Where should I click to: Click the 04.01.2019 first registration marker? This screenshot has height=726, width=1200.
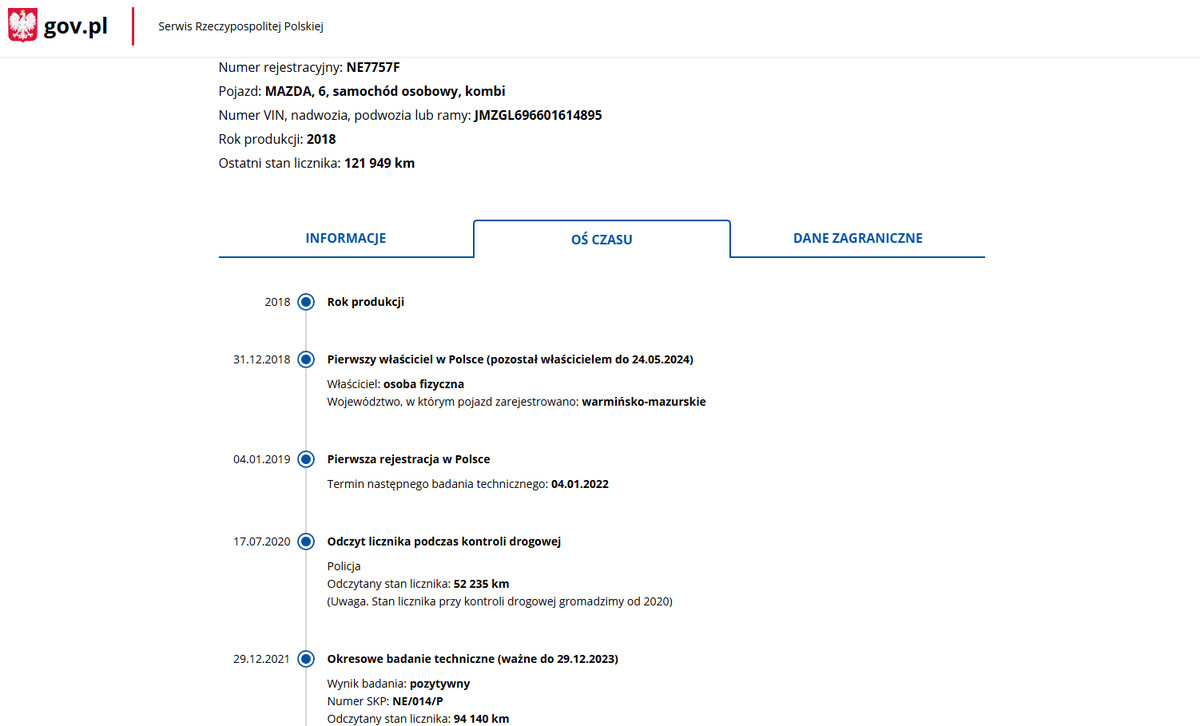tap(306, 460)
